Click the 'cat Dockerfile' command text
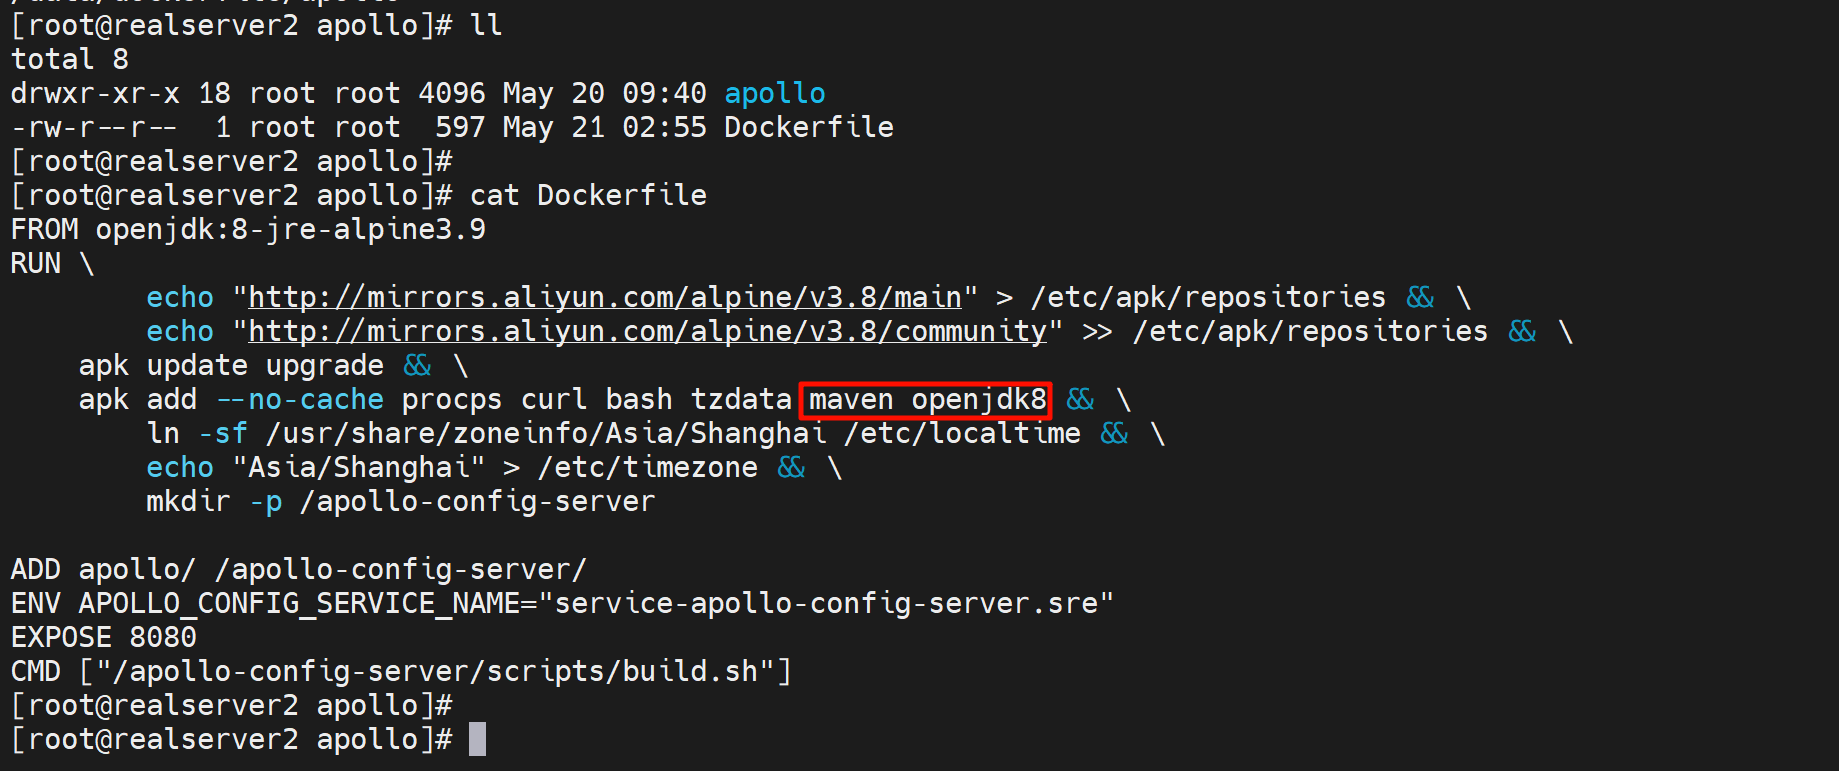1839x771 pixels. 588,195
